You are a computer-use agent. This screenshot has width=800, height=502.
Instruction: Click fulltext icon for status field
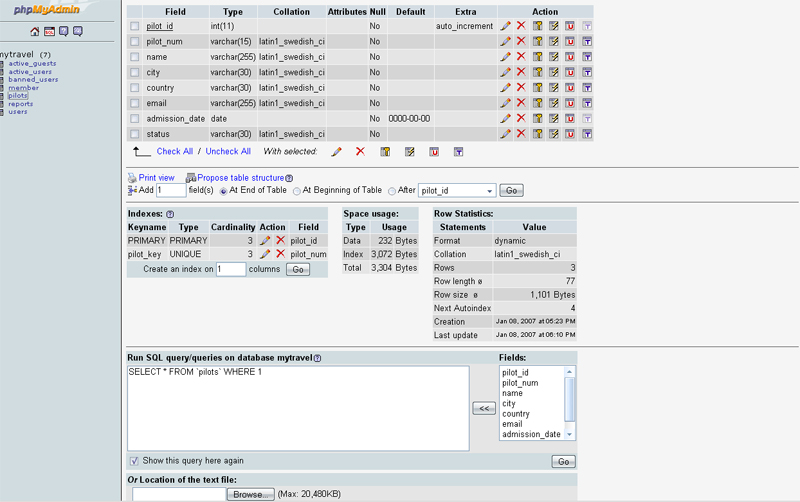586,134
